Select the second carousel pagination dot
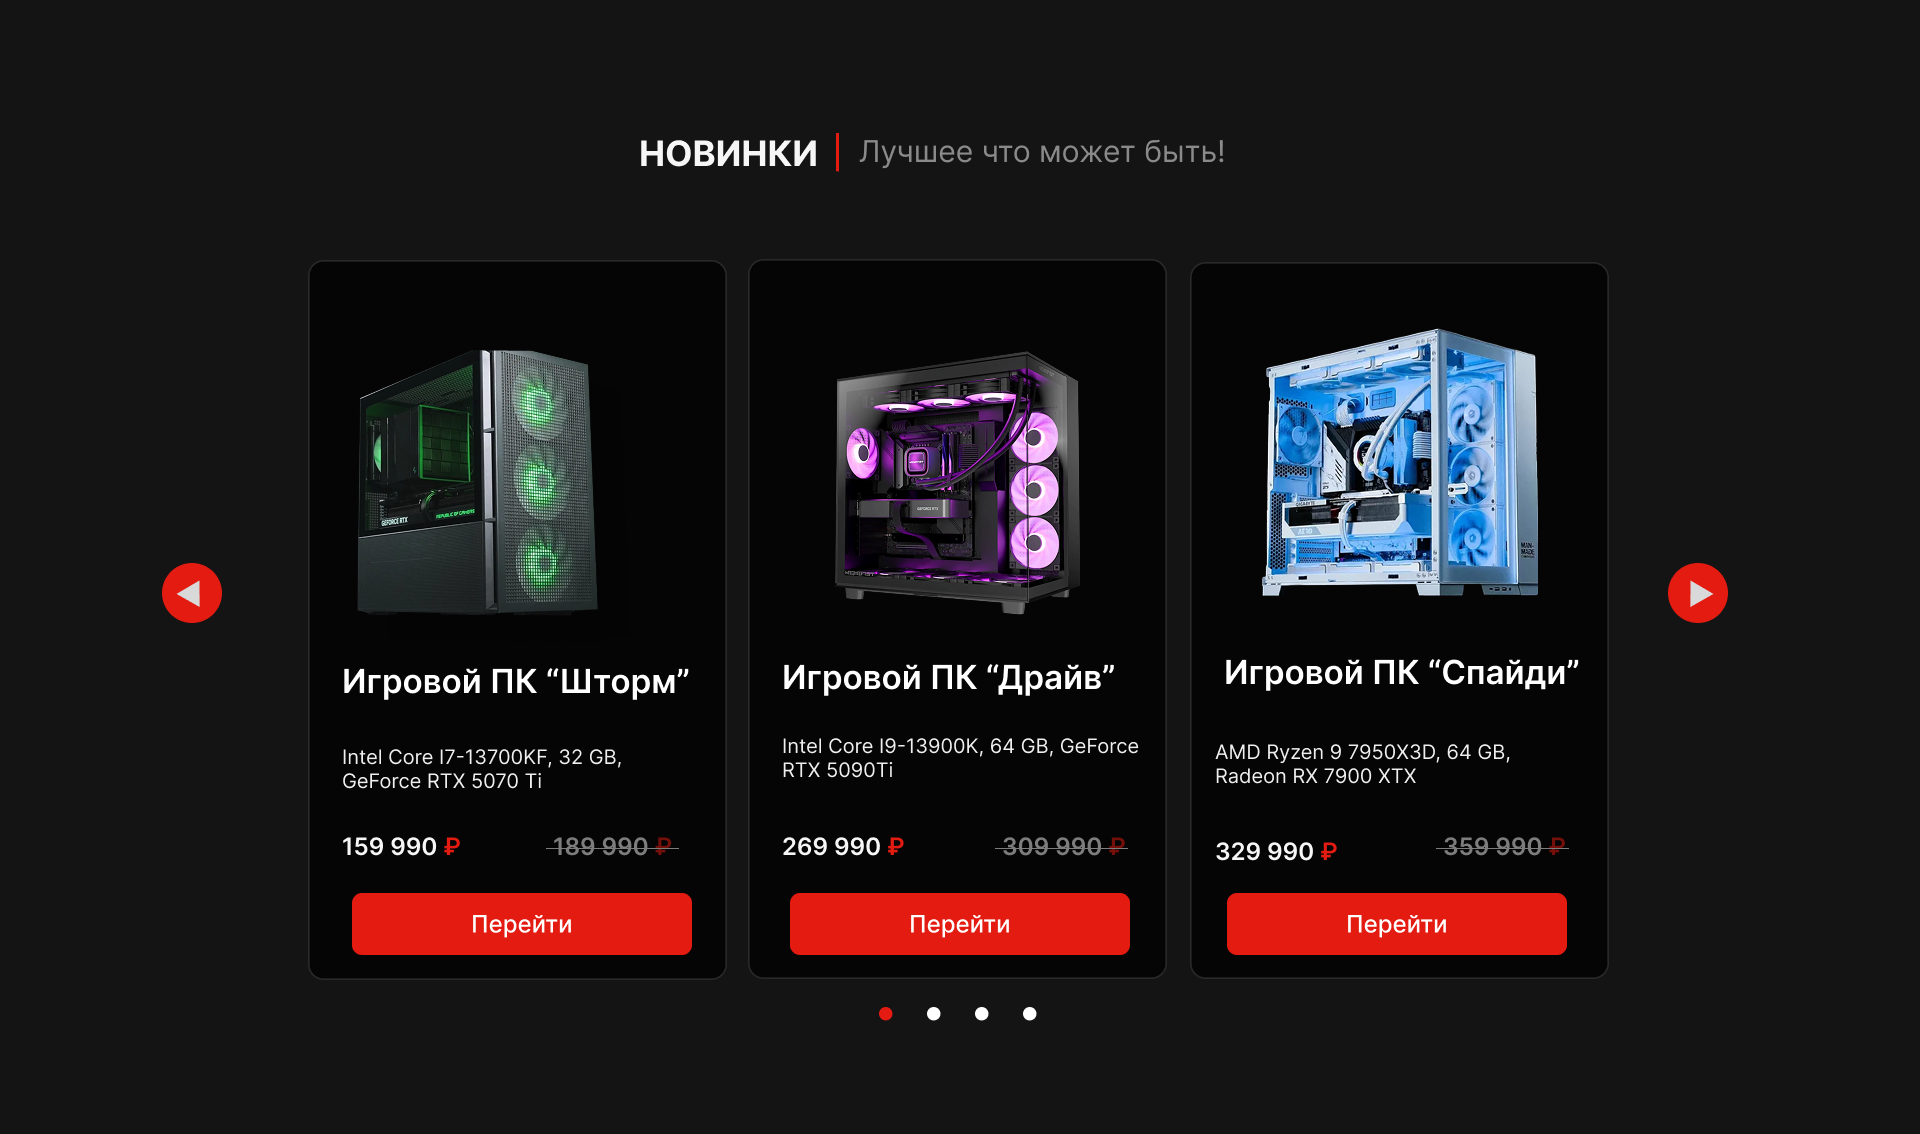The height and width of the screenshot is (1134, 1920). [934, 1014]
